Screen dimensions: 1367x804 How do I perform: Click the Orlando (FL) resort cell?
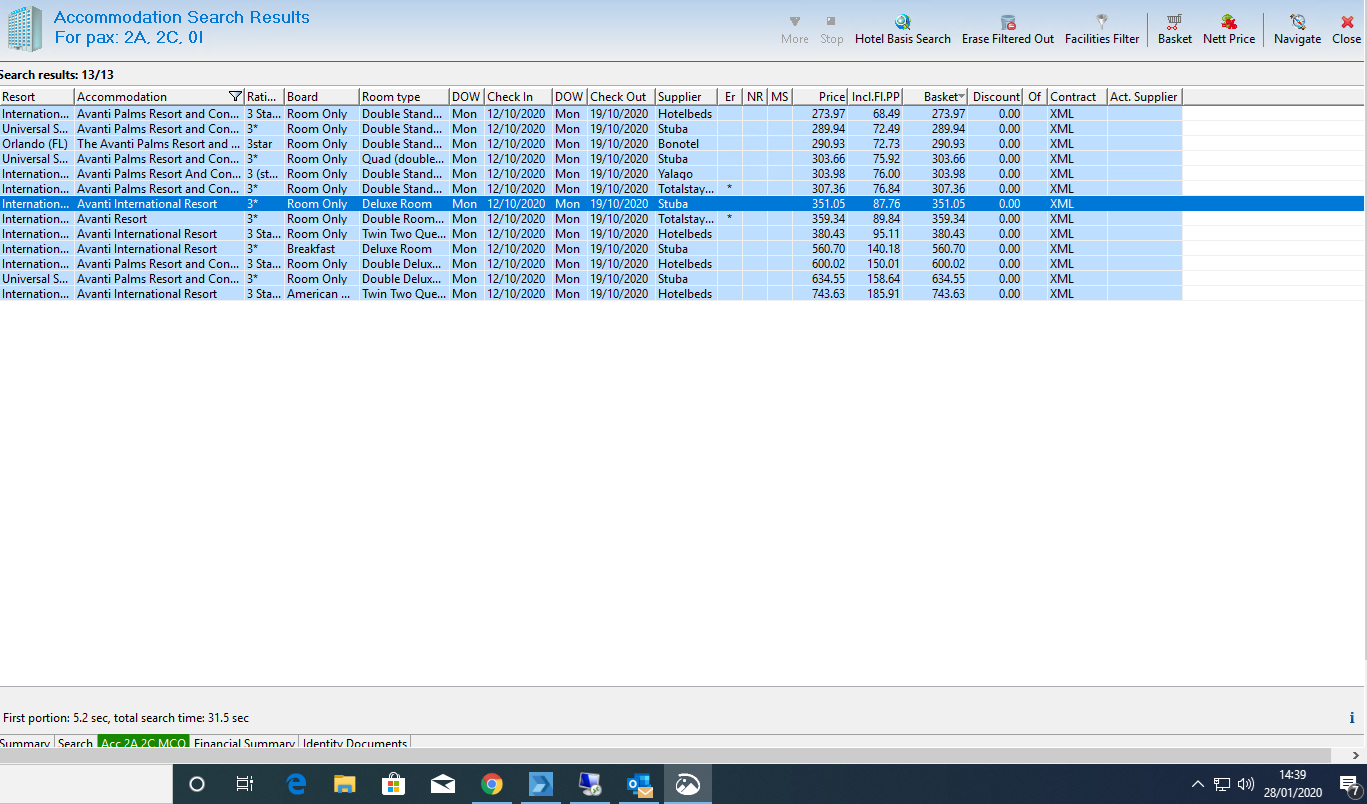37,144
